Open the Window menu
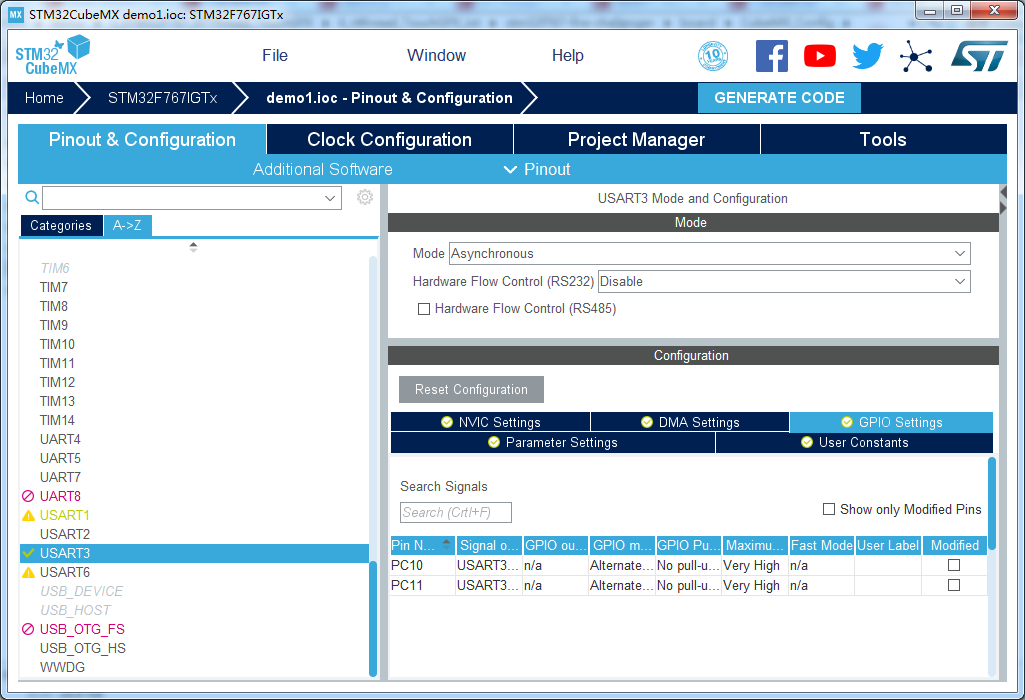Screen dimensions: 1025x700 pyautogui.click(x=436, y=56)
